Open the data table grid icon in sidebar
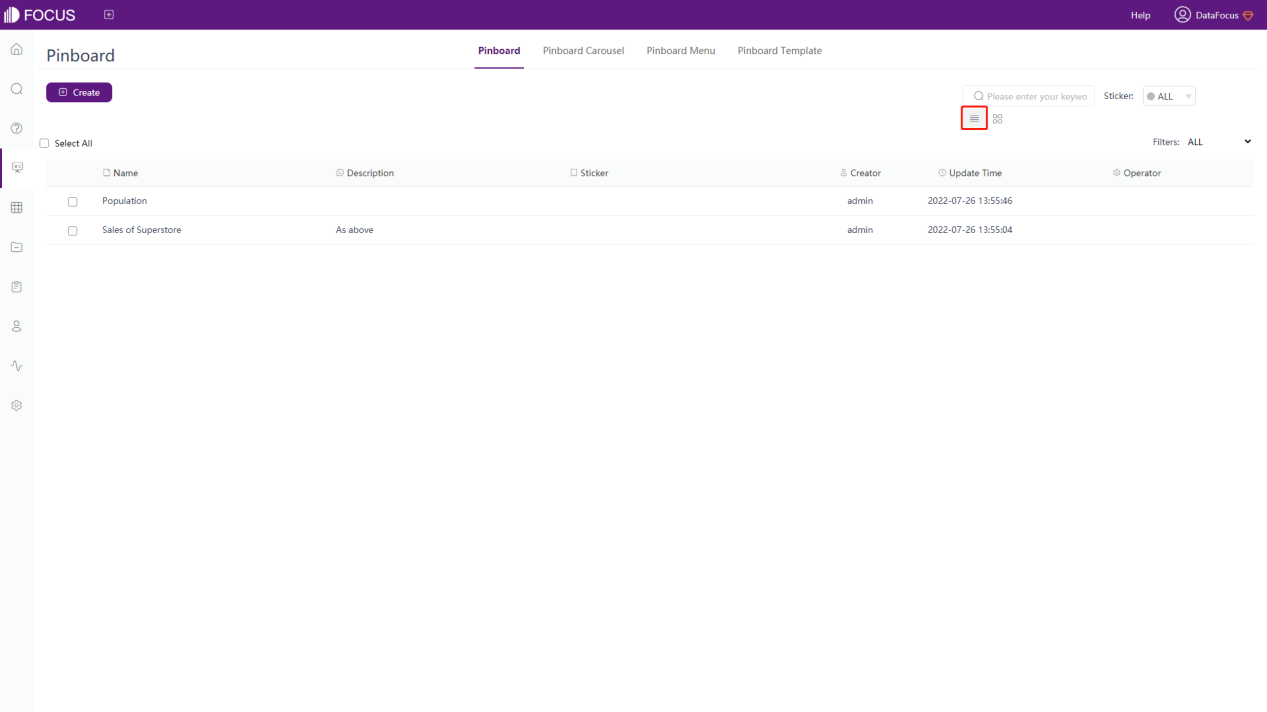This screenshot has width=1267, height=712. point(16,208)
